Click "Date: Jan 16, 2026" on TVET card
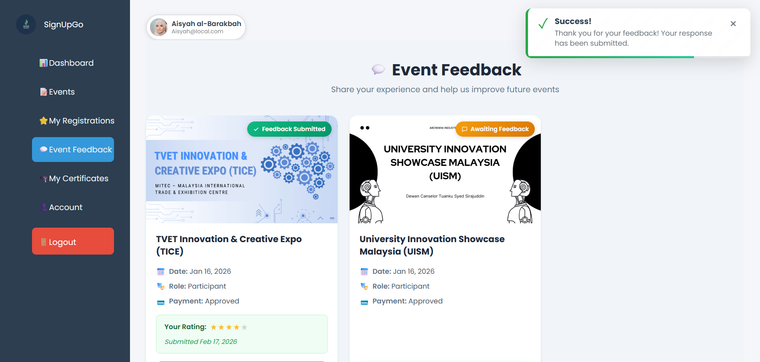760x362 pixels. click(x=200, y=271)
